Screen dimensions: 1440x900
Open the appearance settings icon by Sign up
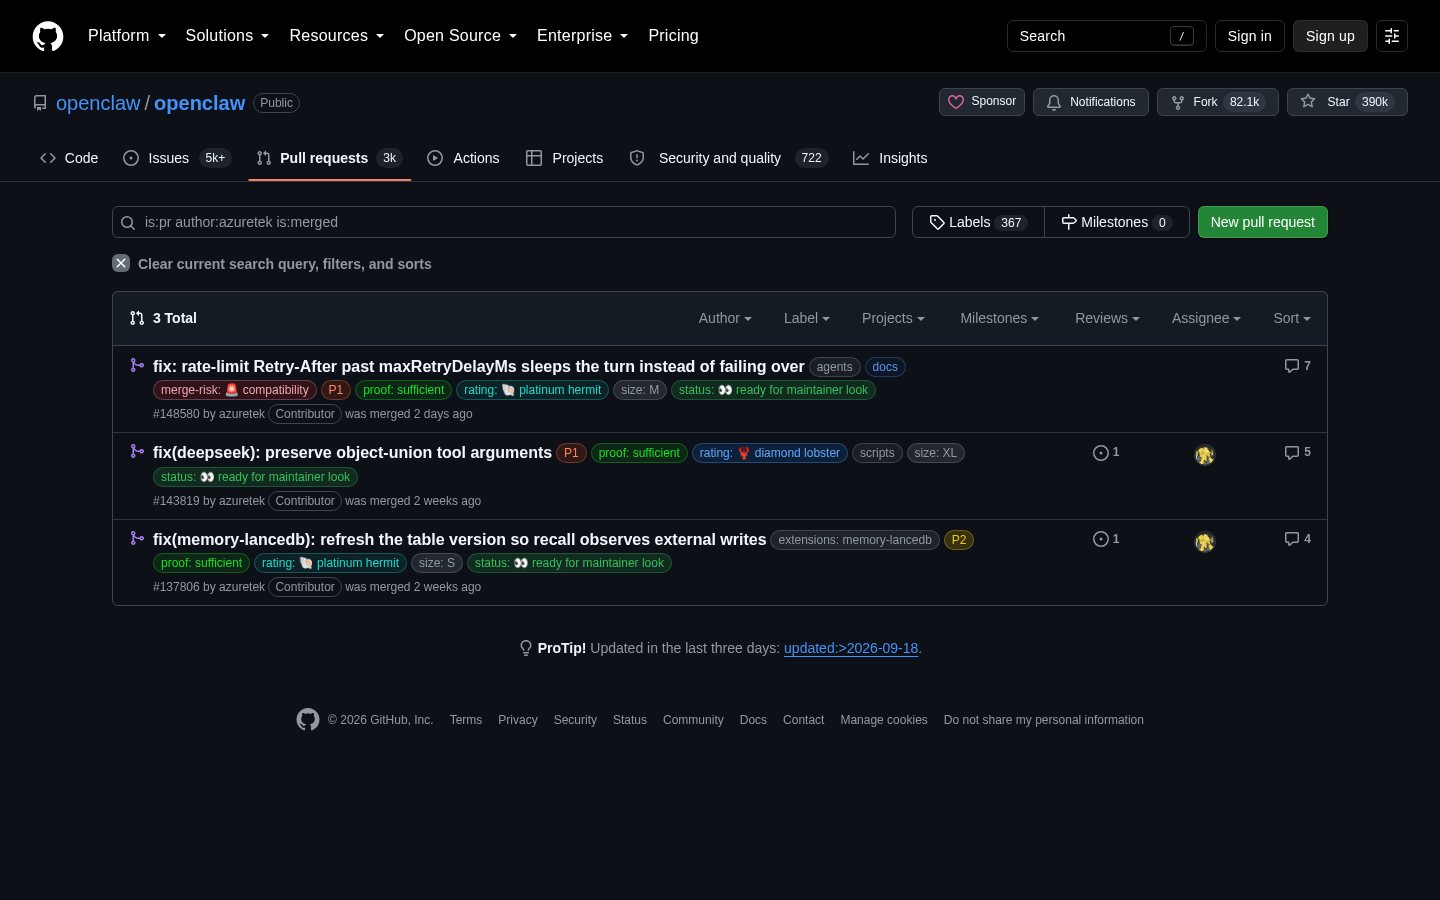tap(1392, 36)
